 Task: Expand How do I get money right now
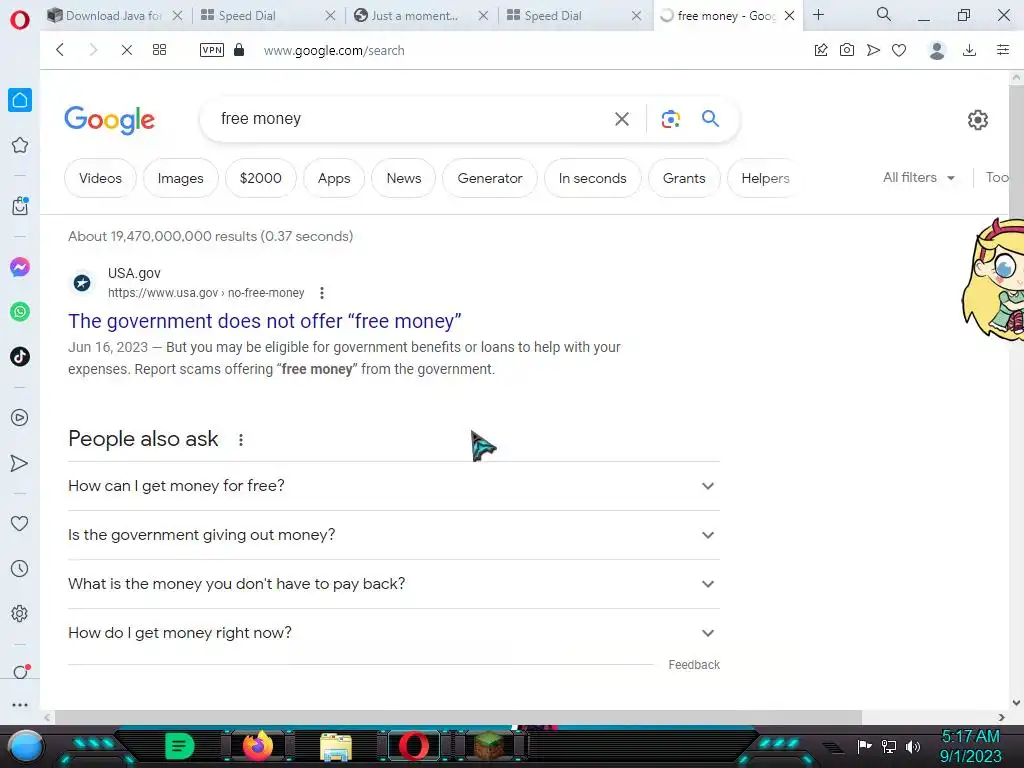[x=394, y=633]
